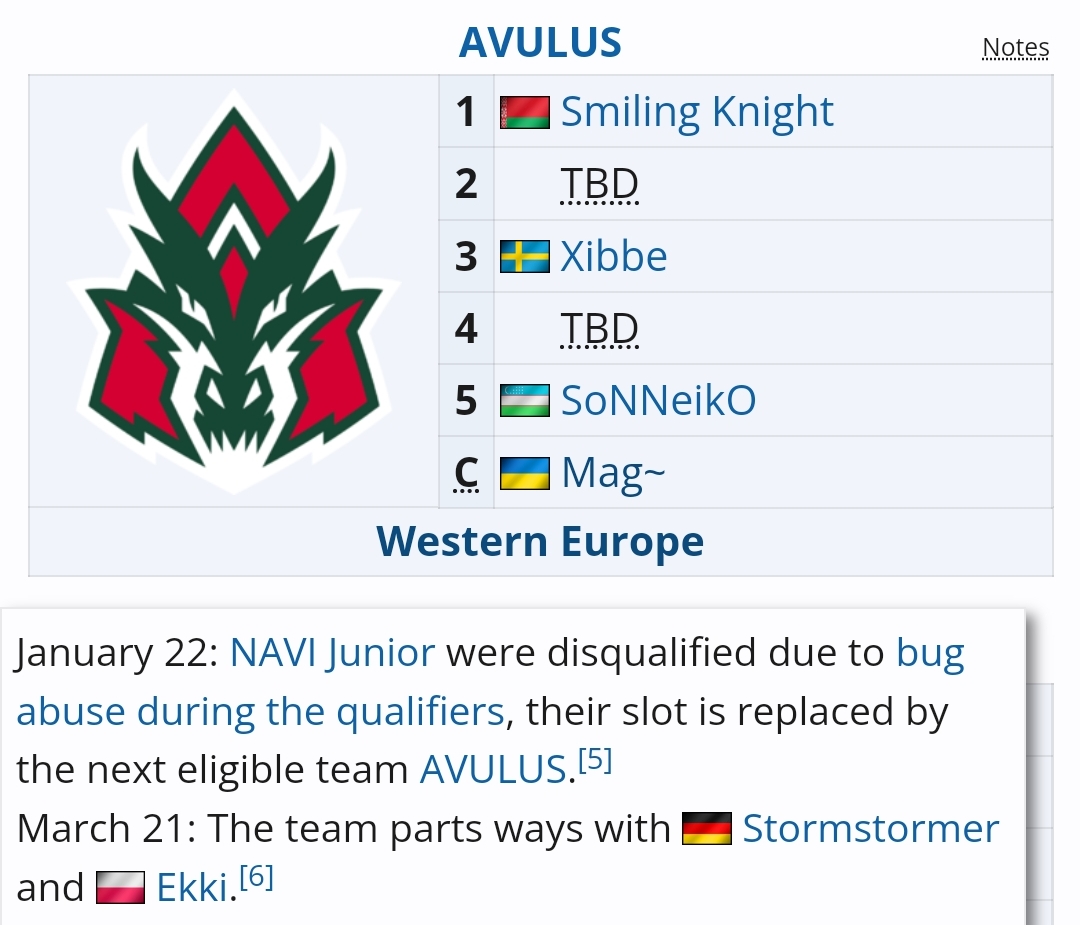
Task: Click the Uzbekistan flag beside SoNNeikO
Action: coord(525,400)
